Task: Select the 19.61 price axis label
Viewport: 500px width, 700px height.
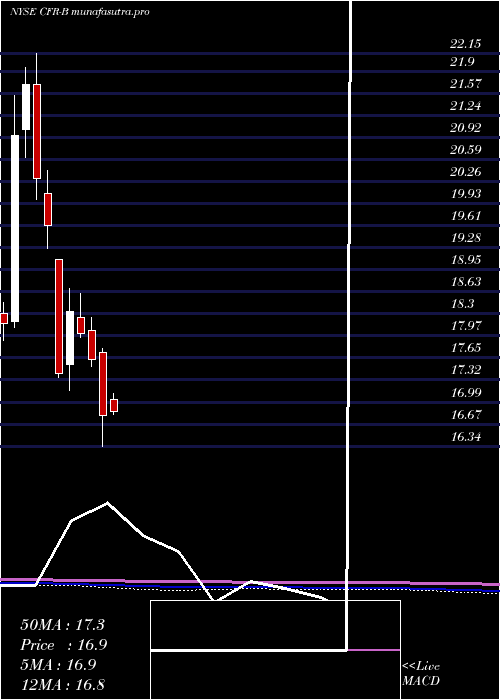Action: tap(466, 216)
